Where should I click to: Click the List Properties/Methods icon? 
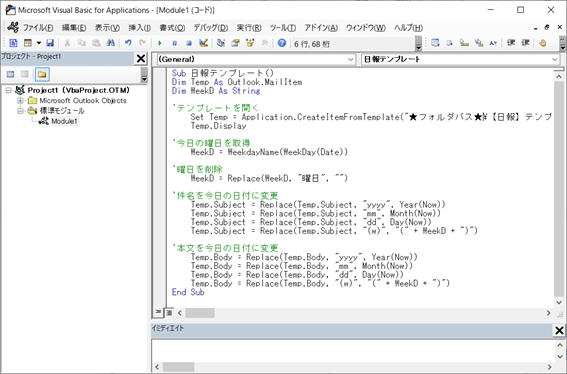click(435, 43)
